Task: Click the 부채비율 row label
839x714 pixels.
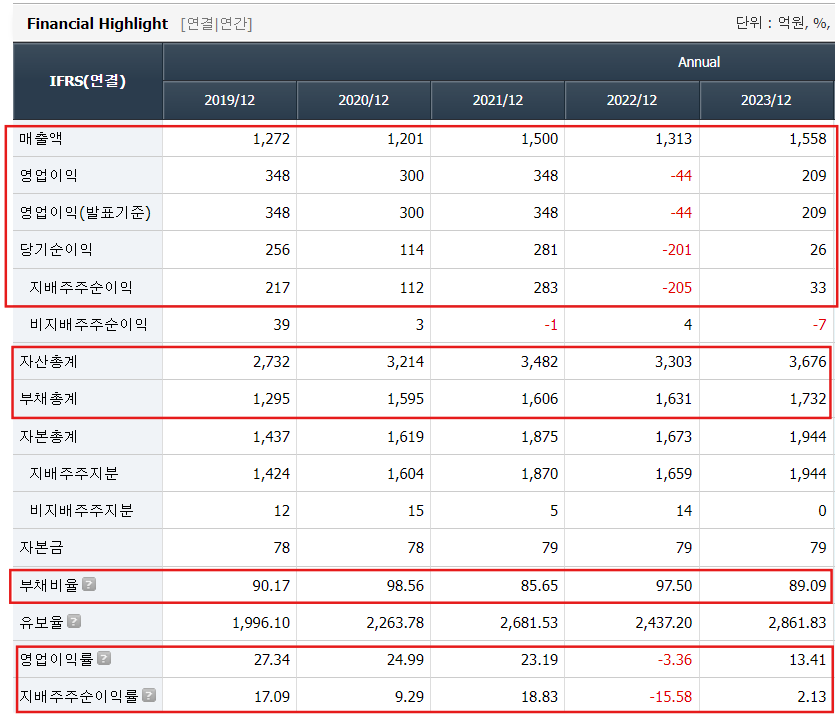Action: [49, 585]
